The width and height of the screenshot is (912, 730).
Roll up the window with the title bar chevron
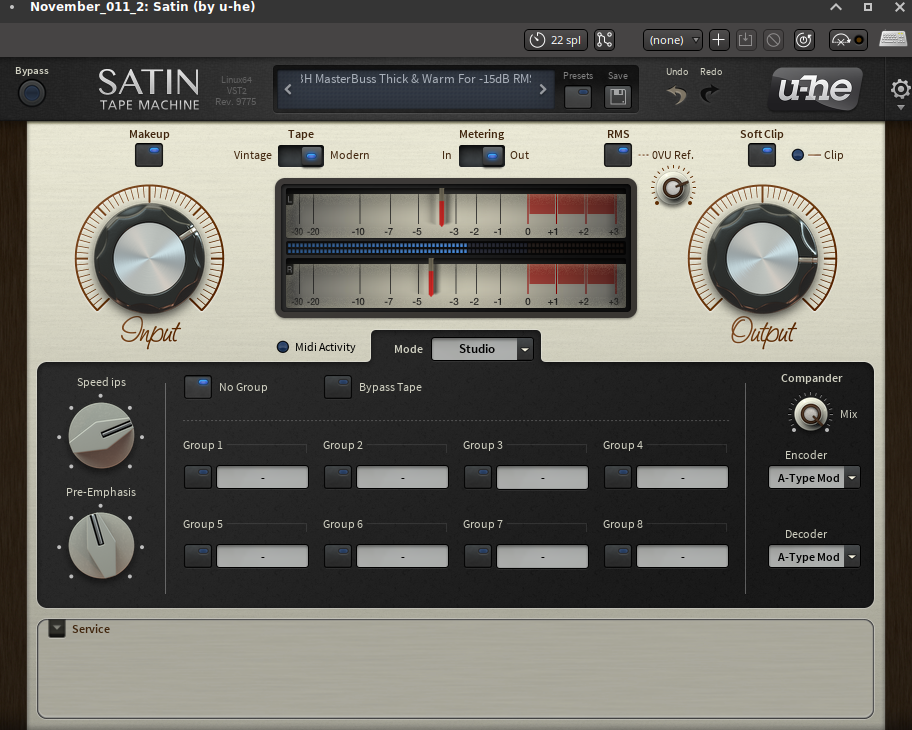(836, 7)
